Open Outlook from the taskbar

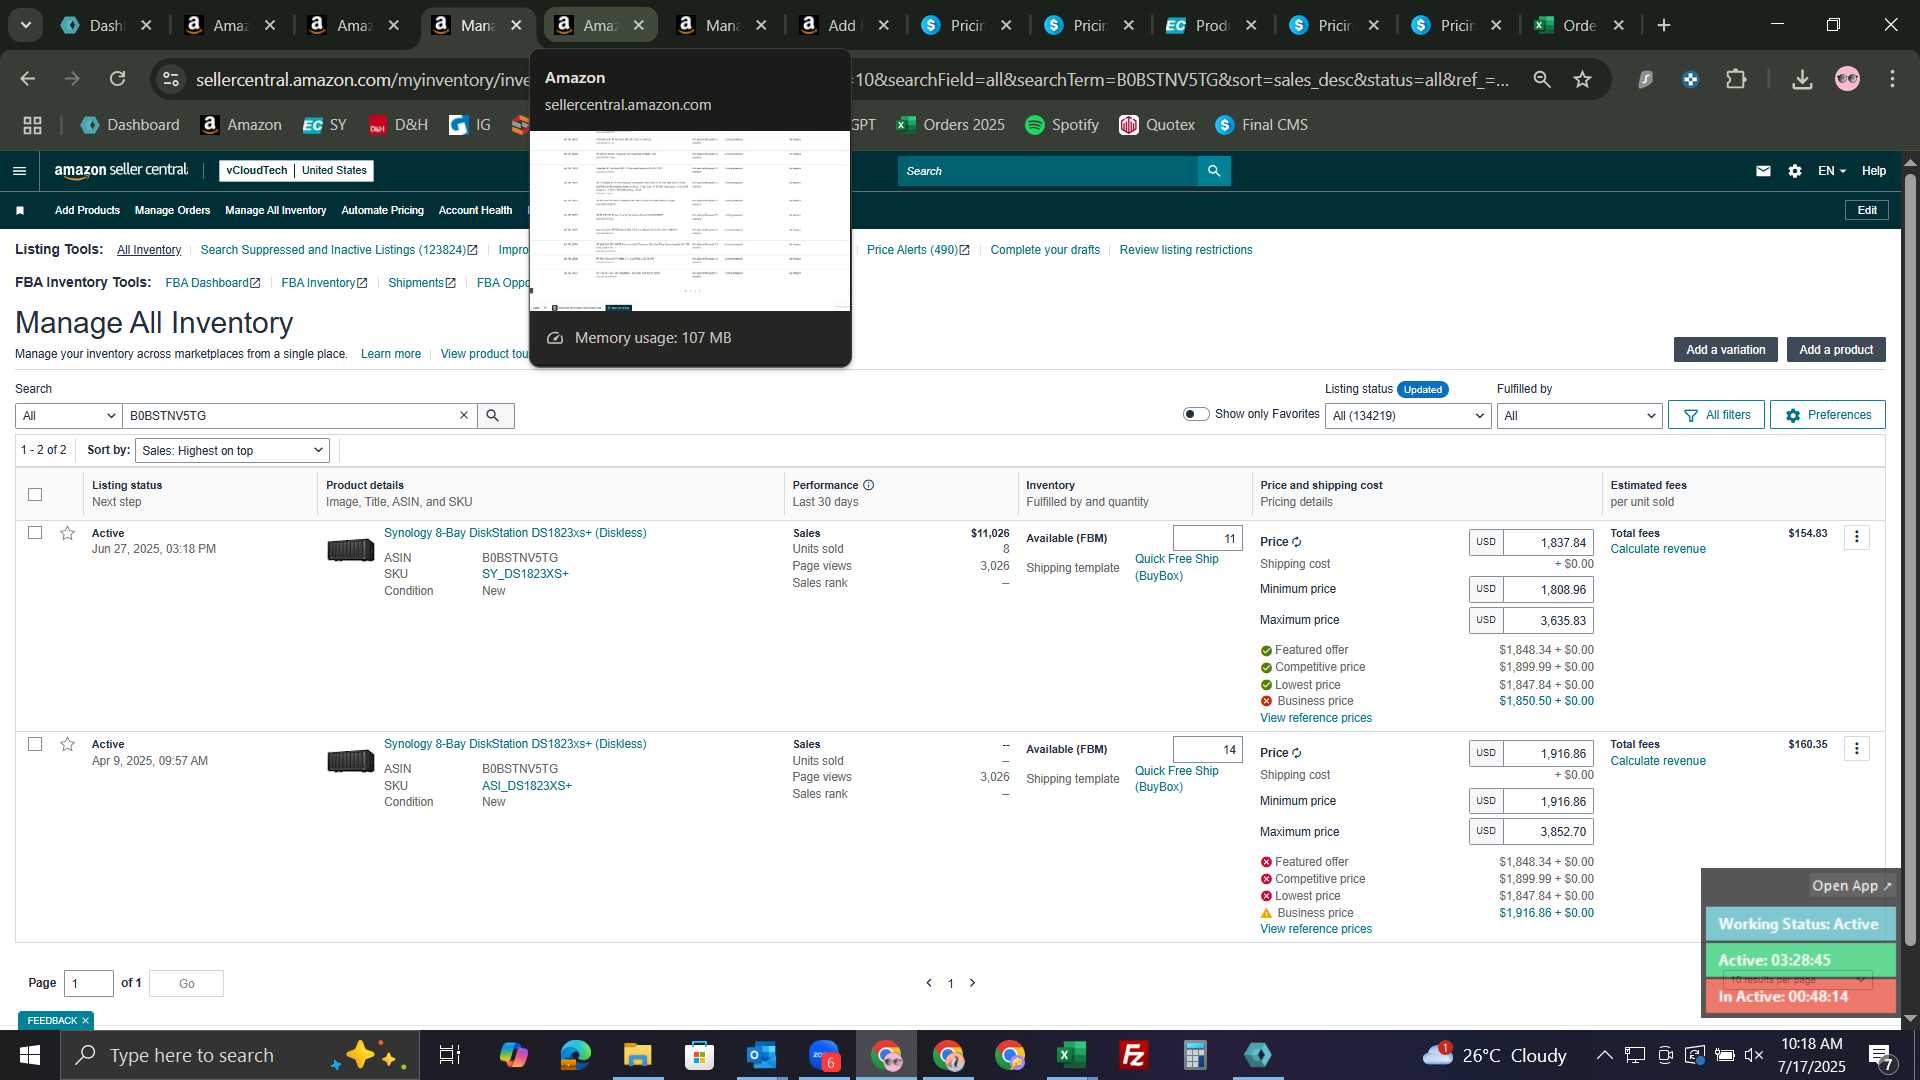(761, 1055)
